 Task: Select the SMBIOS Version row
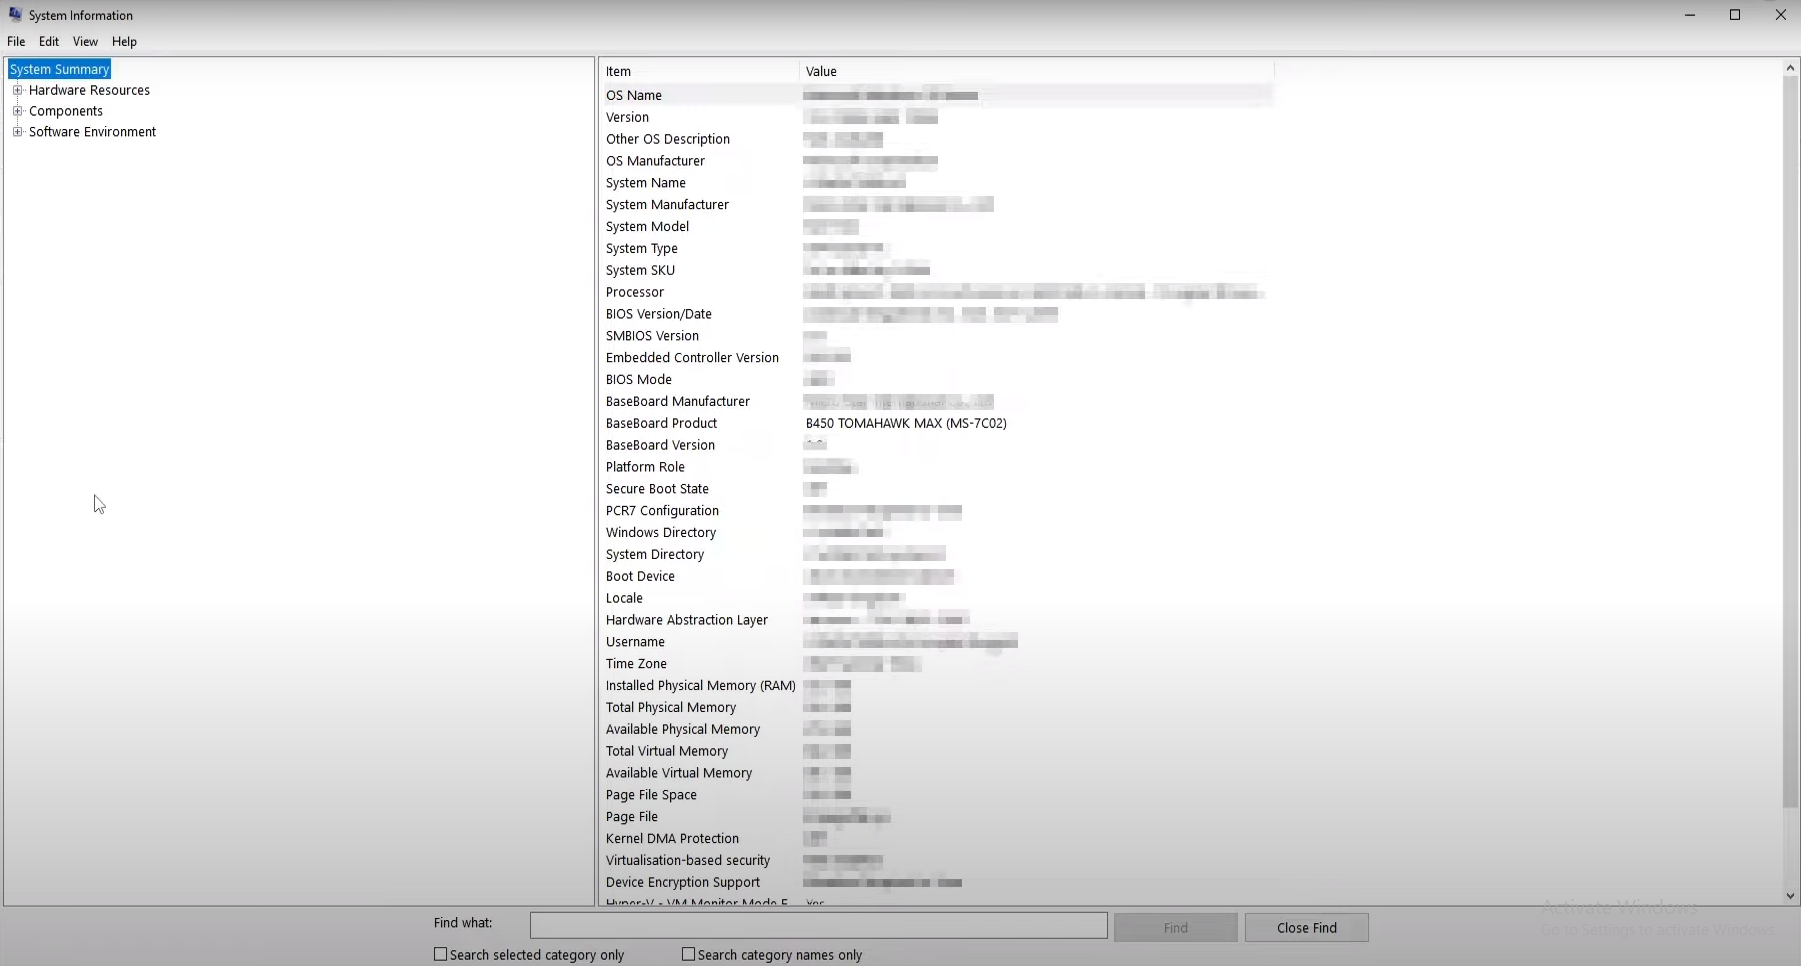(x=937, y=336)
